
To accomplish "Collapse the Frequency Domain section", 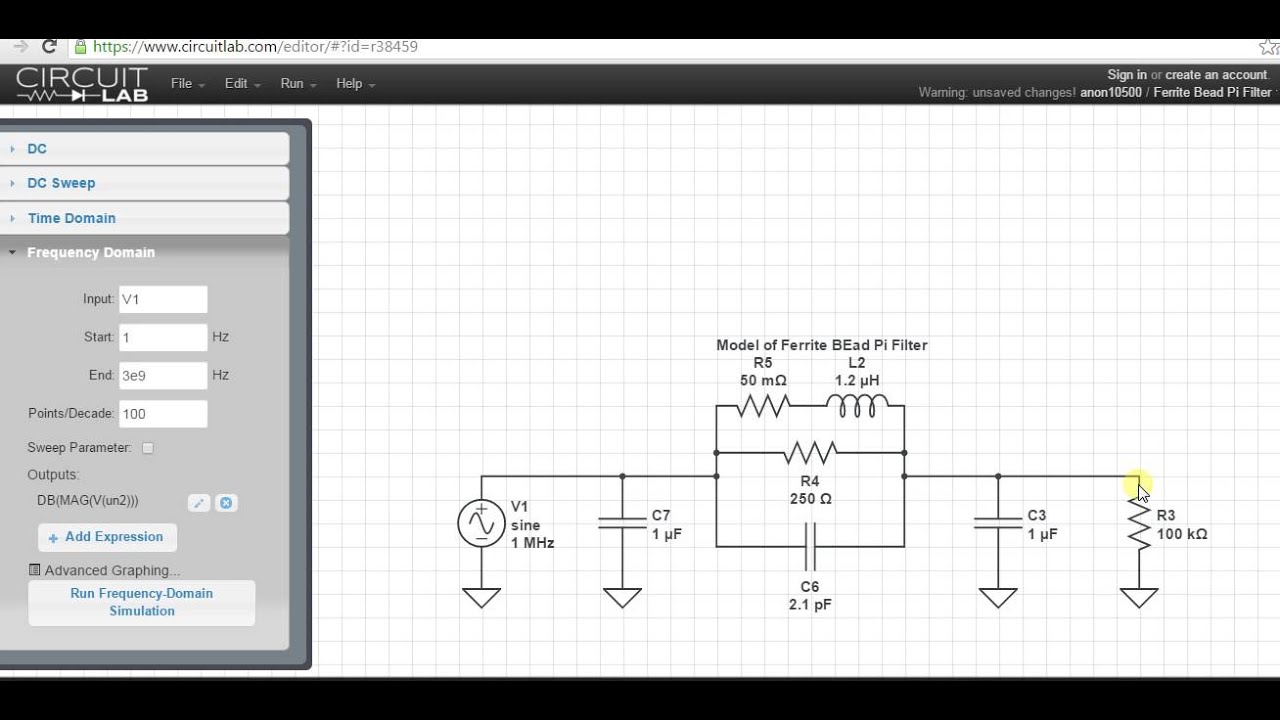I will pos(145,252).
